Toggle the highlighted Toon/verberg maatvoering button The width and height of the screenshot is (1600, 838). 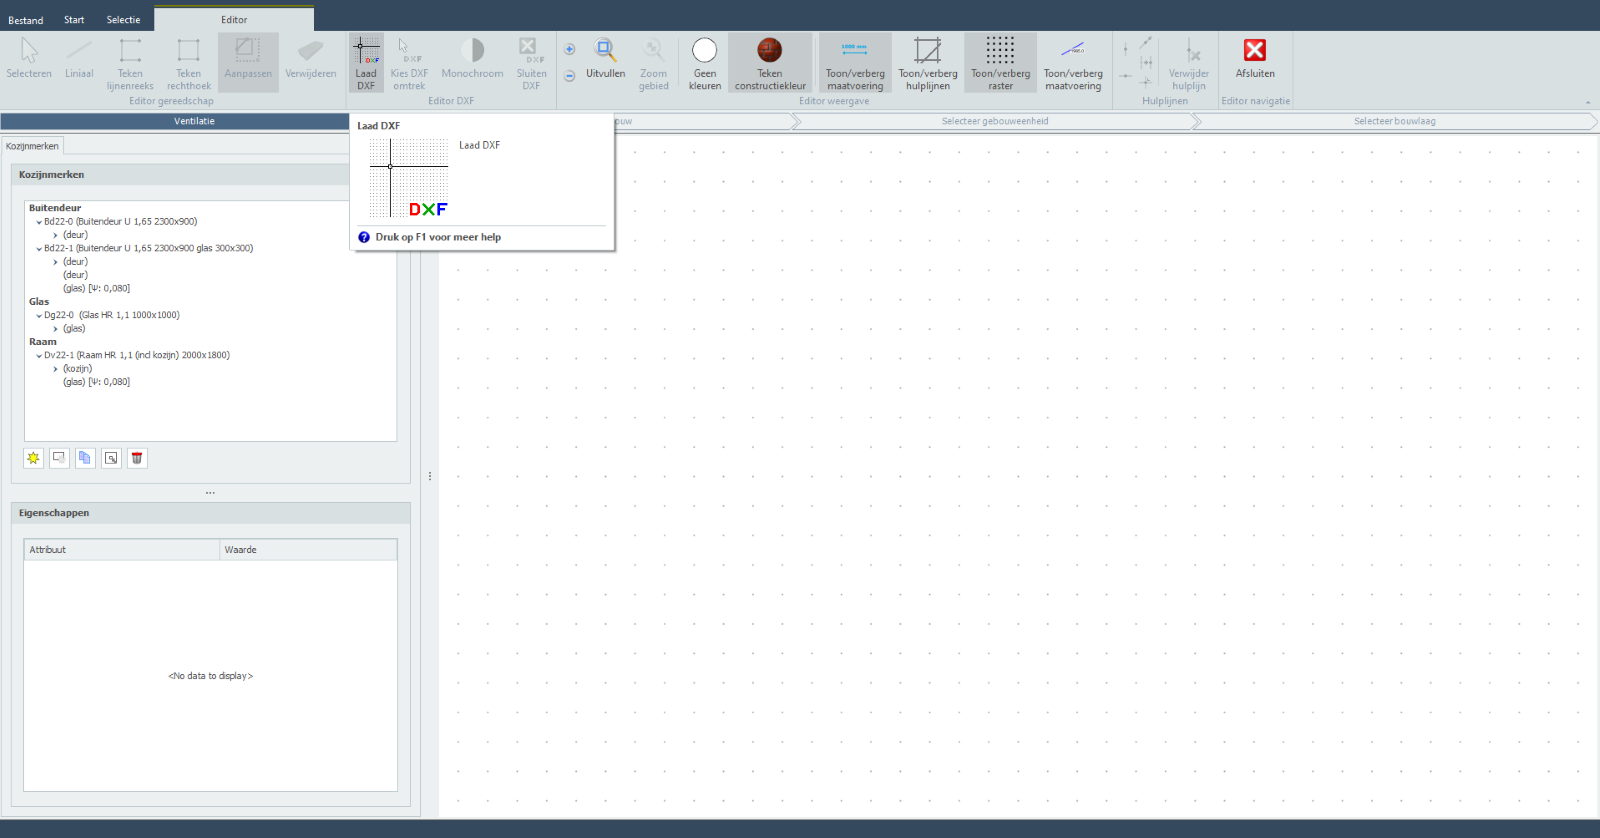(x=855, y=62)
